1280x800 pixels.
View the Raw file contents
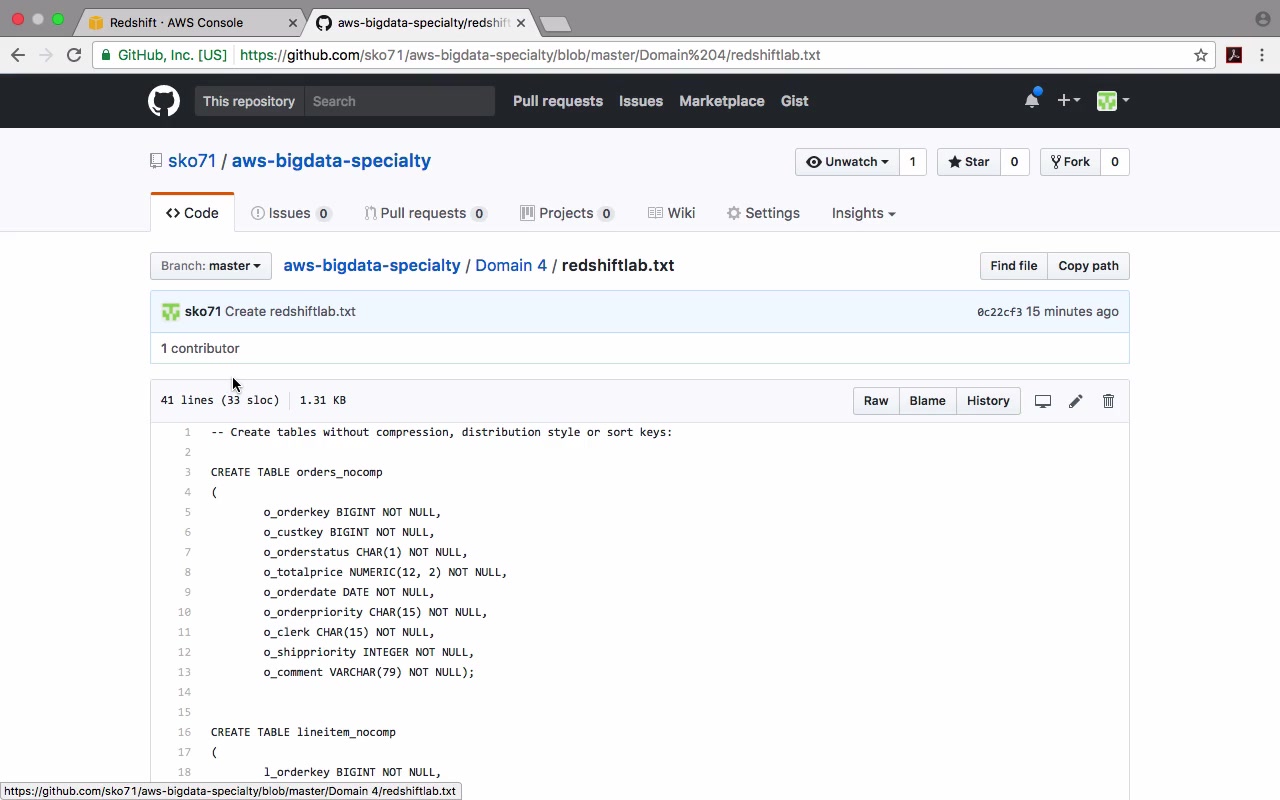point(876,401)
